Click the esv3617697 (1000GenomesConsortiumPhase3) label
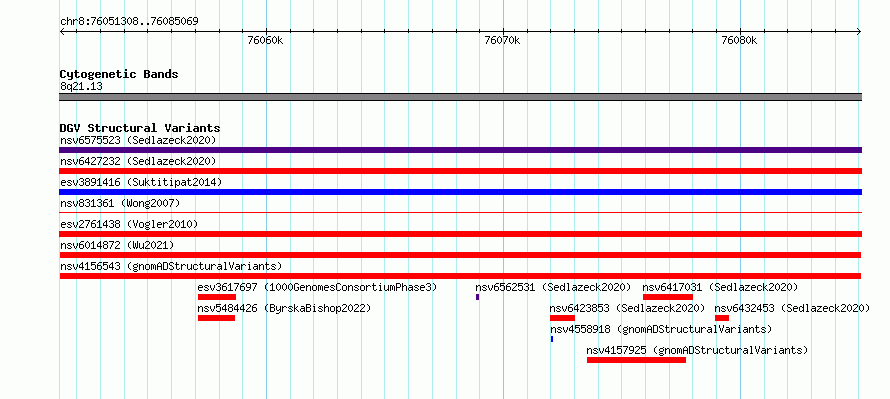Viewport: 890px width, 399px height. point(317,287)
